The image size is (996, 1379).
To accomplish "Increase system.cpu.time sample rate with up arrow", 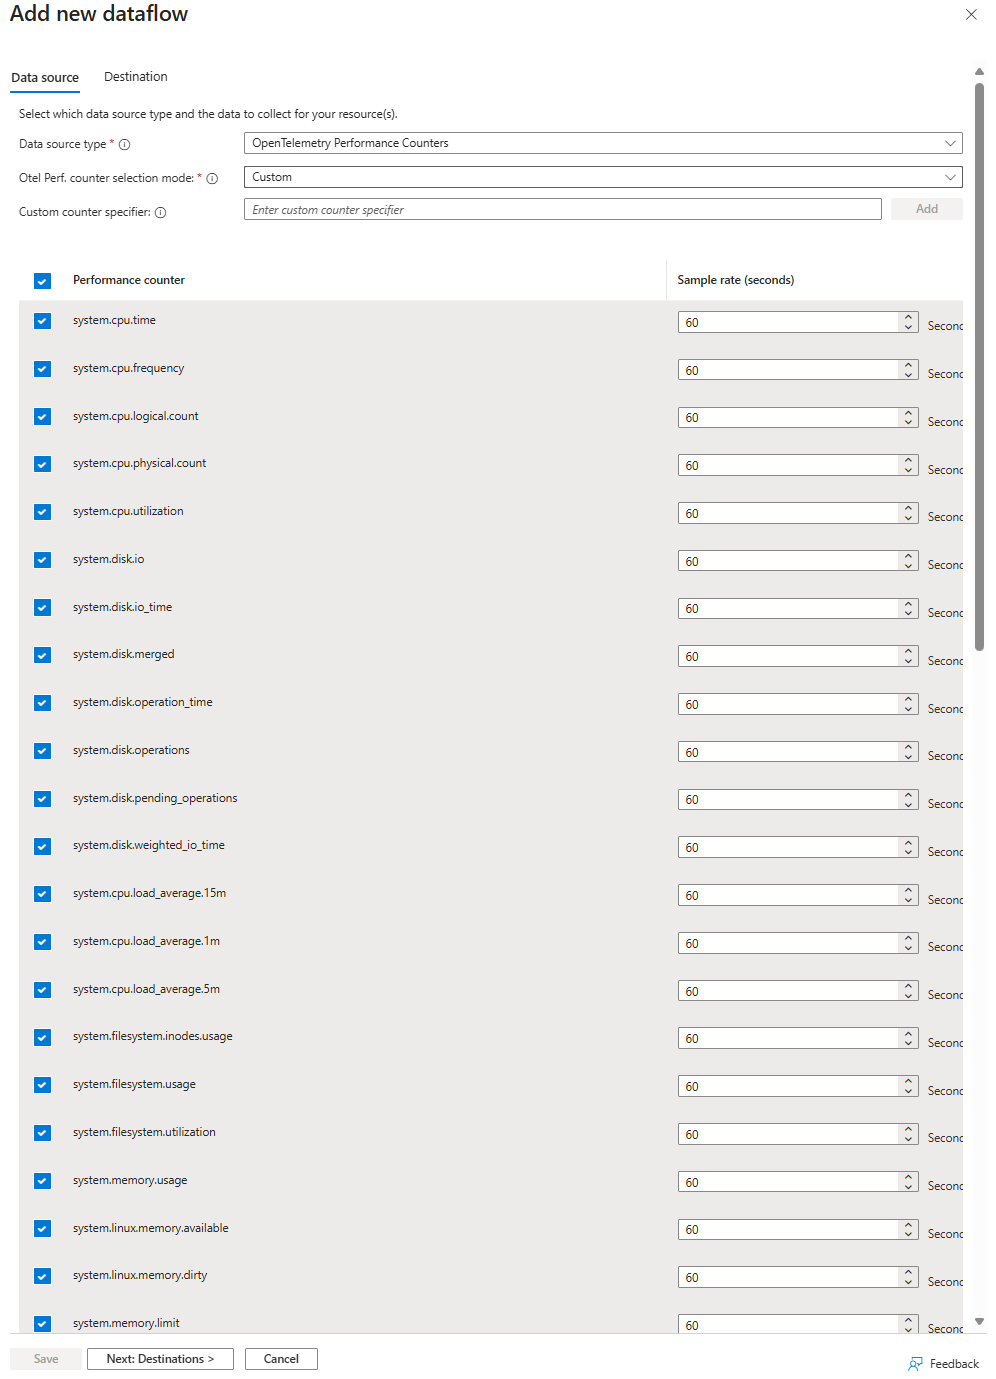I will pyautogui.click(x=908, y=317).
